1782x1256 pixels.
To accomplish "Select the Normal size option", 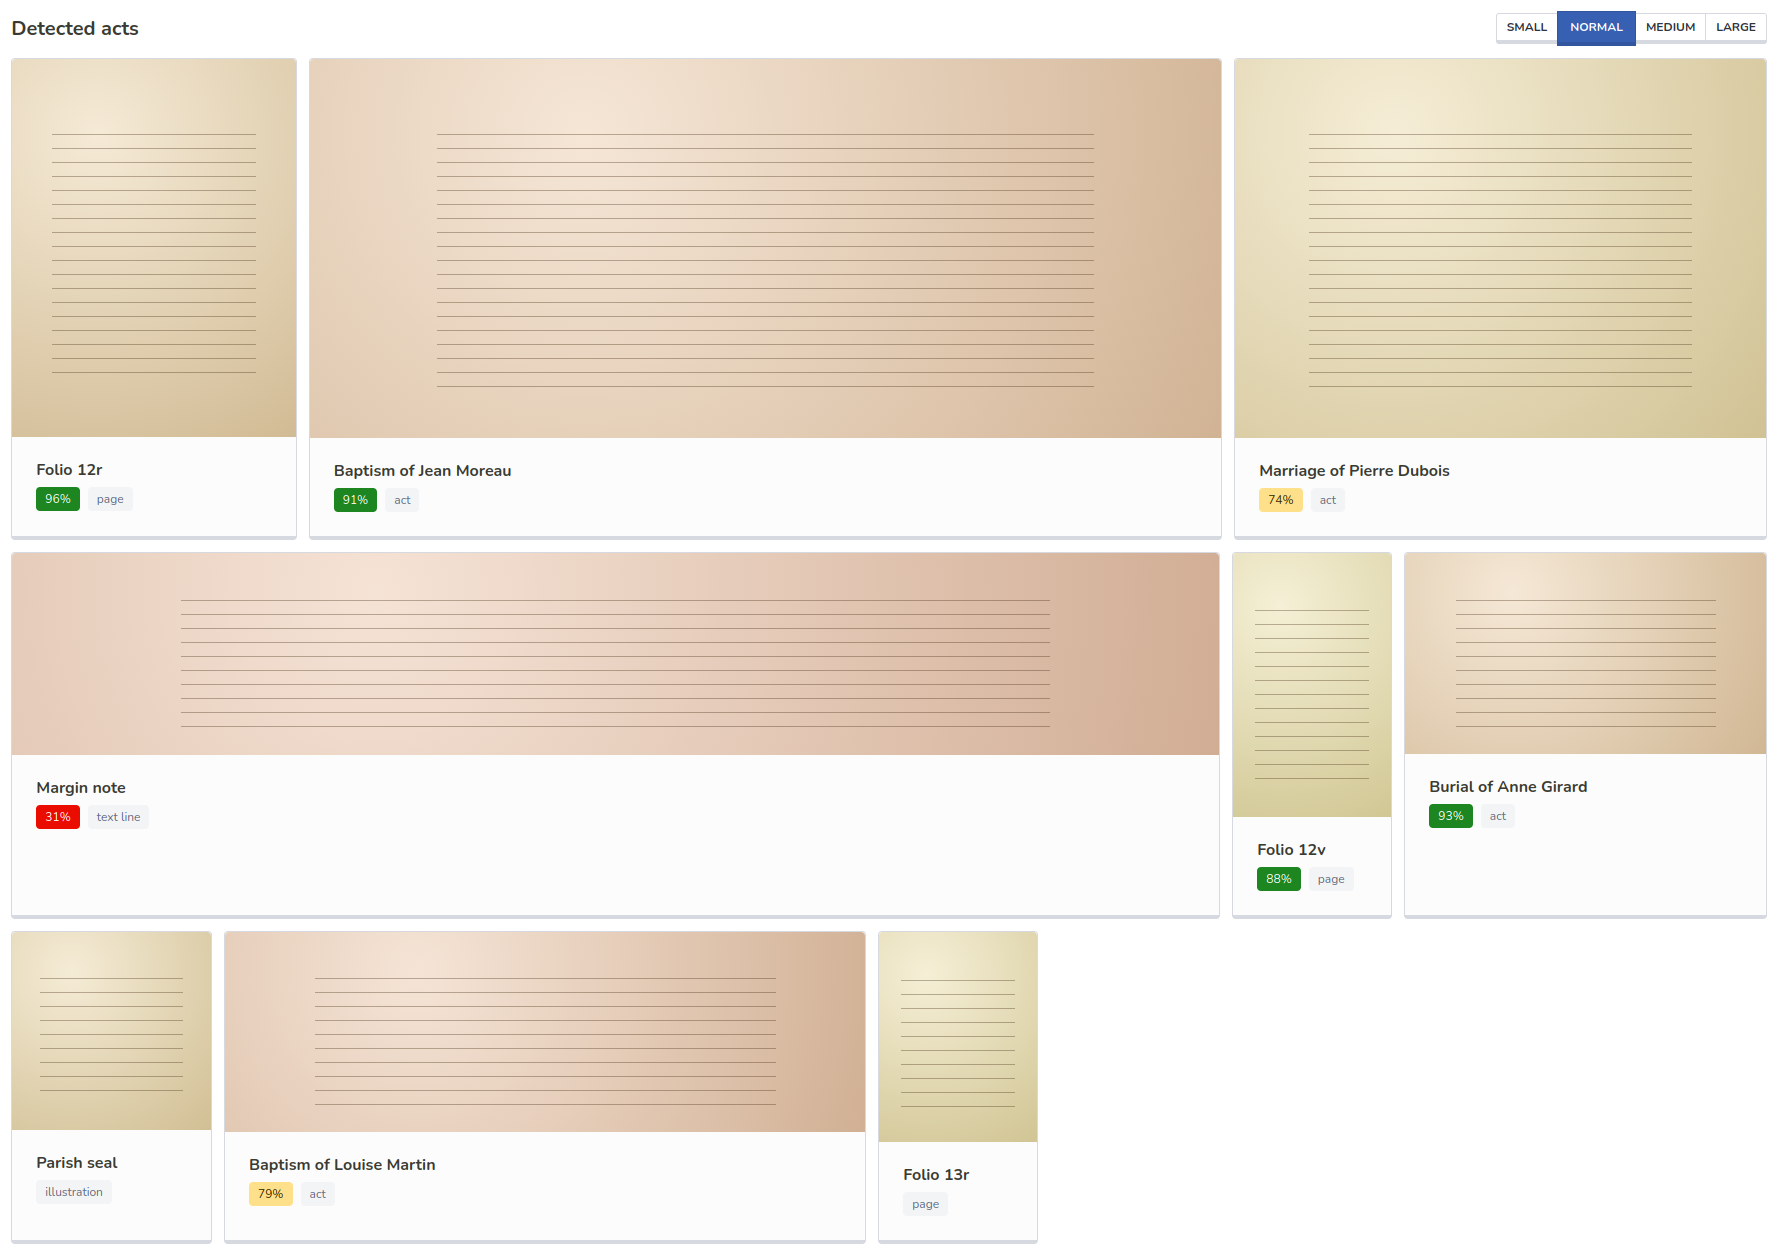I will click(1596, 28).
